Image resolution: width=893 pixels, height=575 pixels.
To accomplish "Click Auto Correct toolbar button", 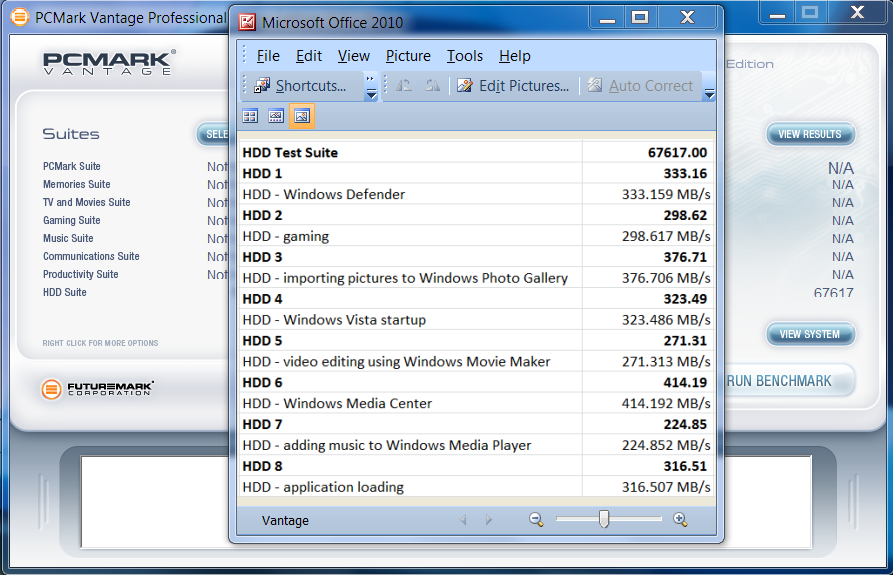I will pos(640,86).
